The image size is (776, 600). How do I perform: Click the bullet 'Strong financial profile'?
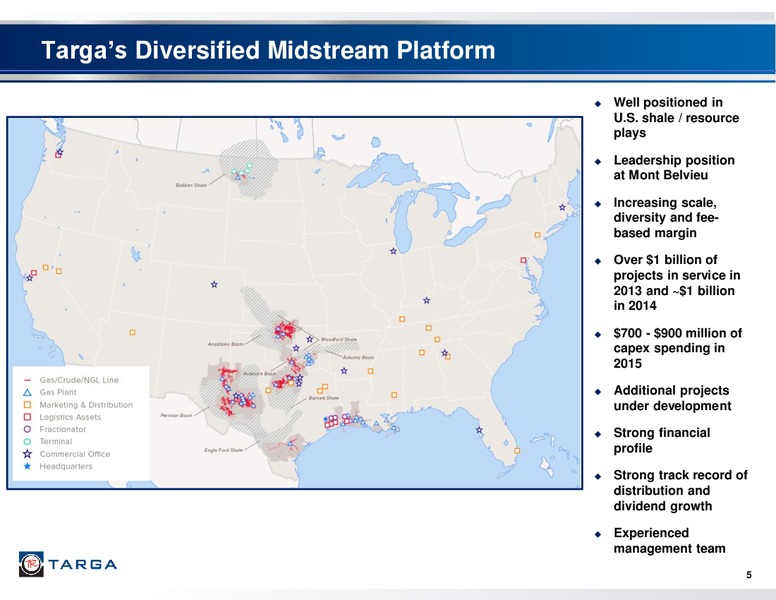pyautogui.click(x=662, y=440)
